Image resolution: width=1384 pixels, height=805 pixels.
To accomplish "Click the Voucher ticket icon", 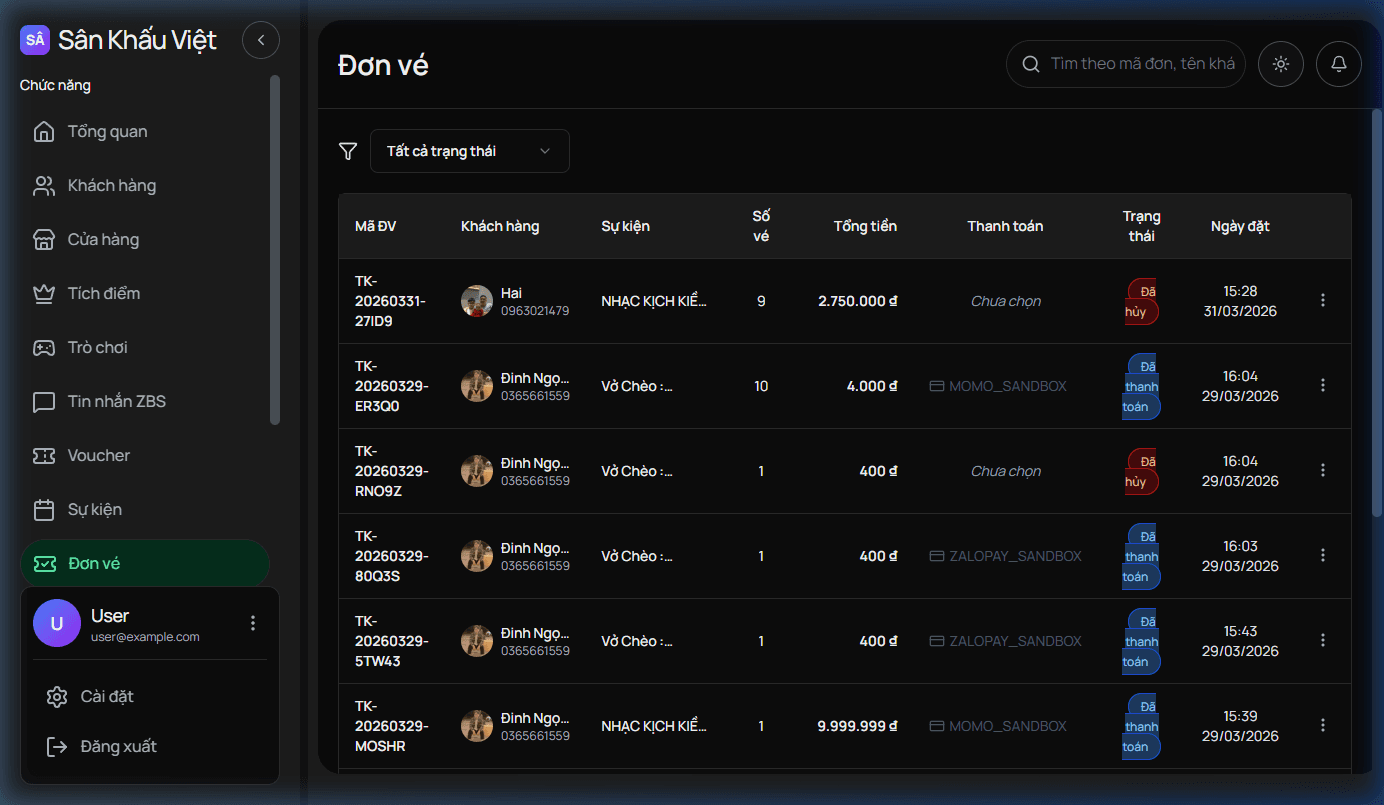I will (44, 456).
